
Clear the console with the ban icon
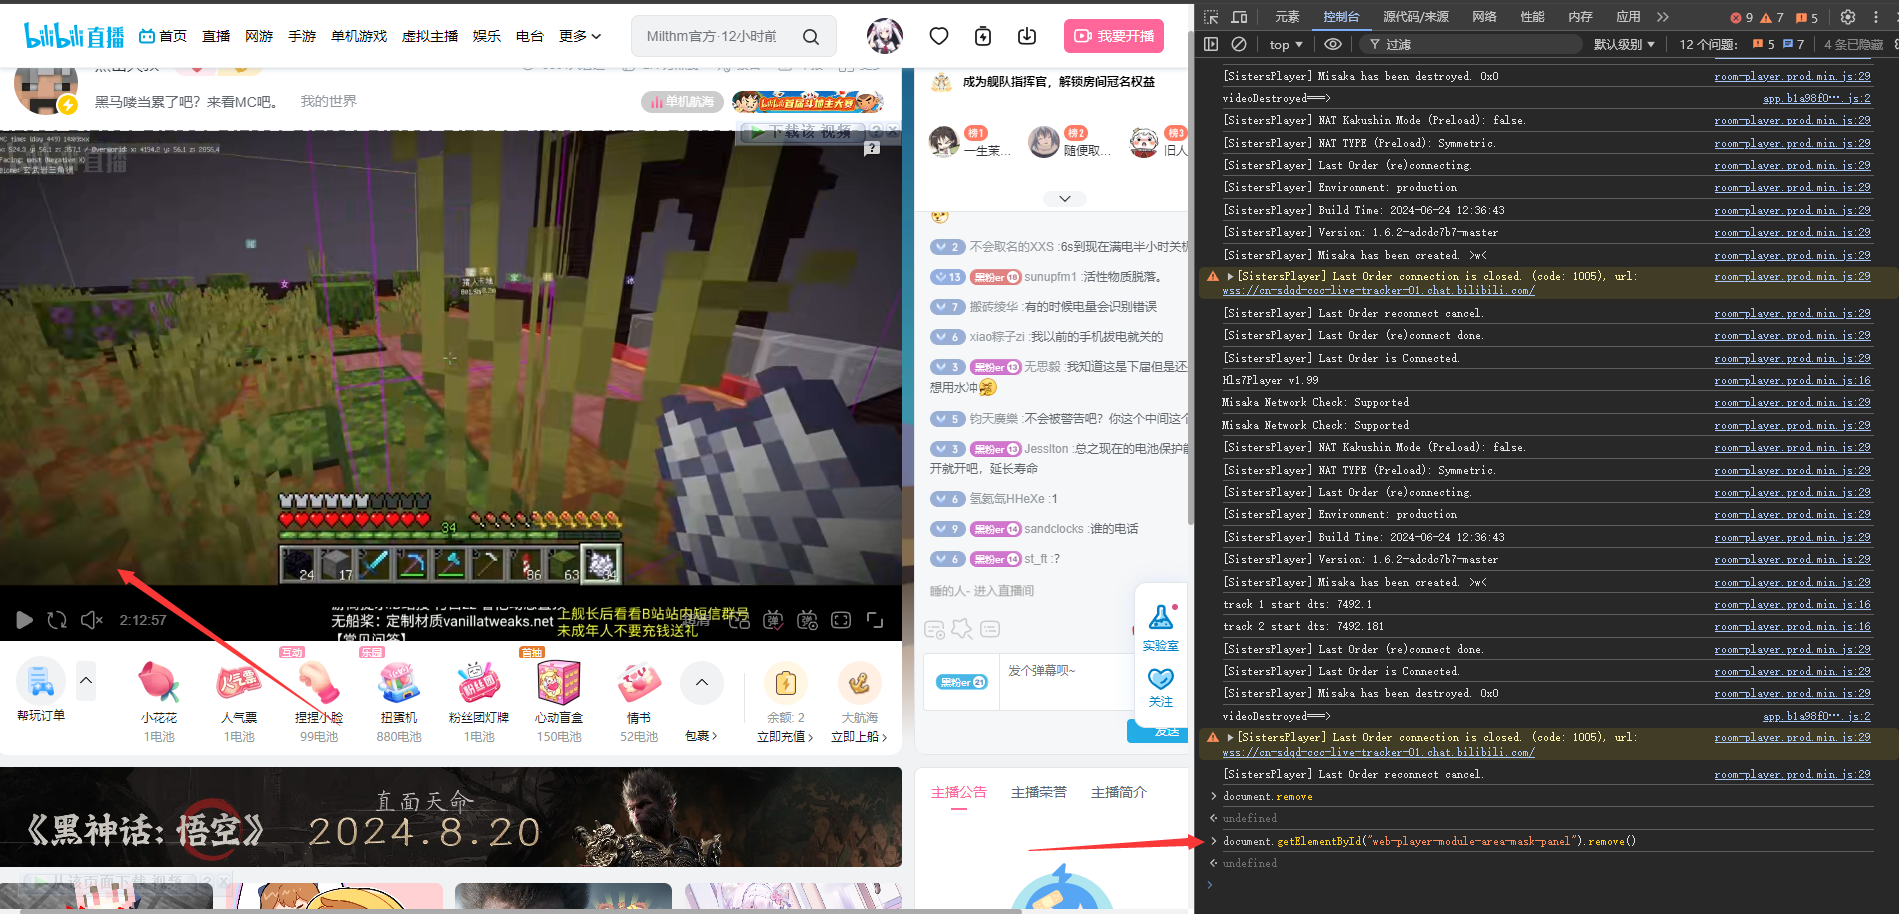(x=1239, y=44)
